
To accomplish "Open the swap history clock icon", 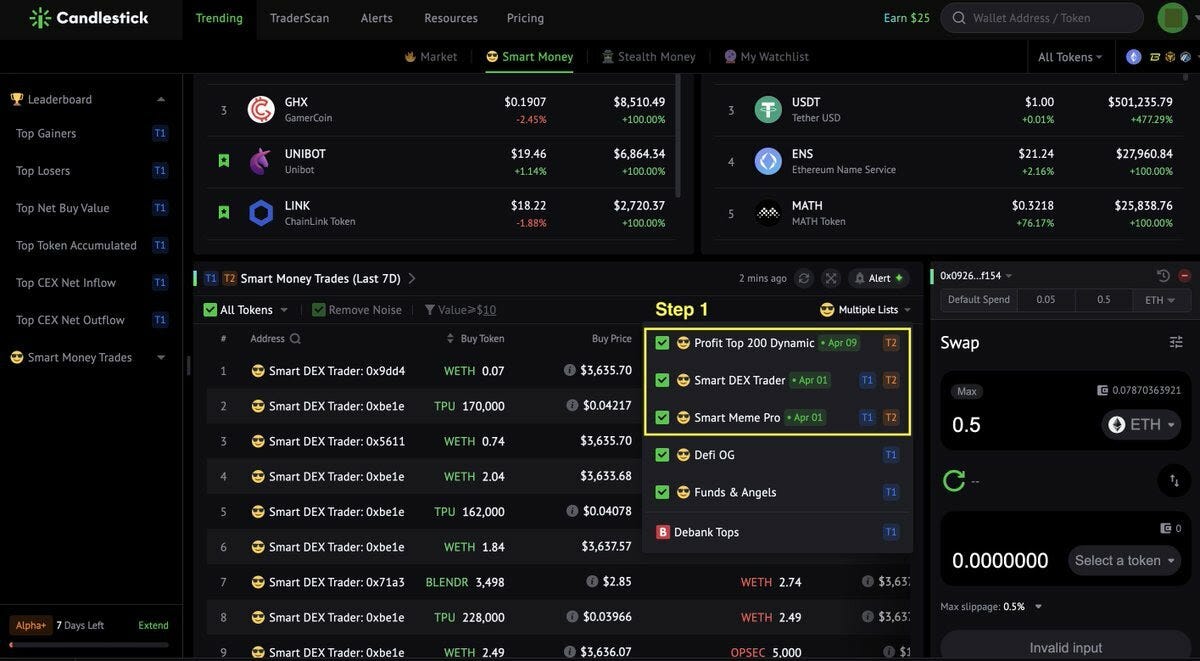I will tap(1163, 276).
